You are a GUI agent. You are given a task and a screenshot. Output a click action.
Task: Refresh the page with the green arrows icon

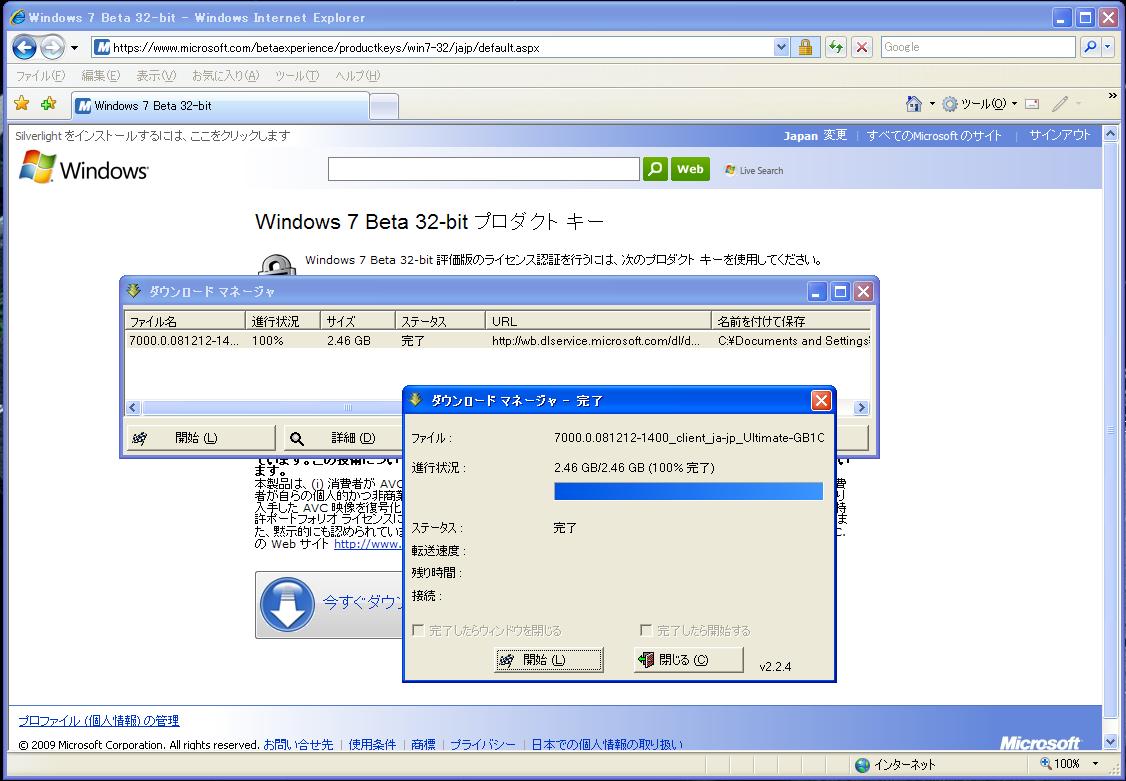point(835,48)
